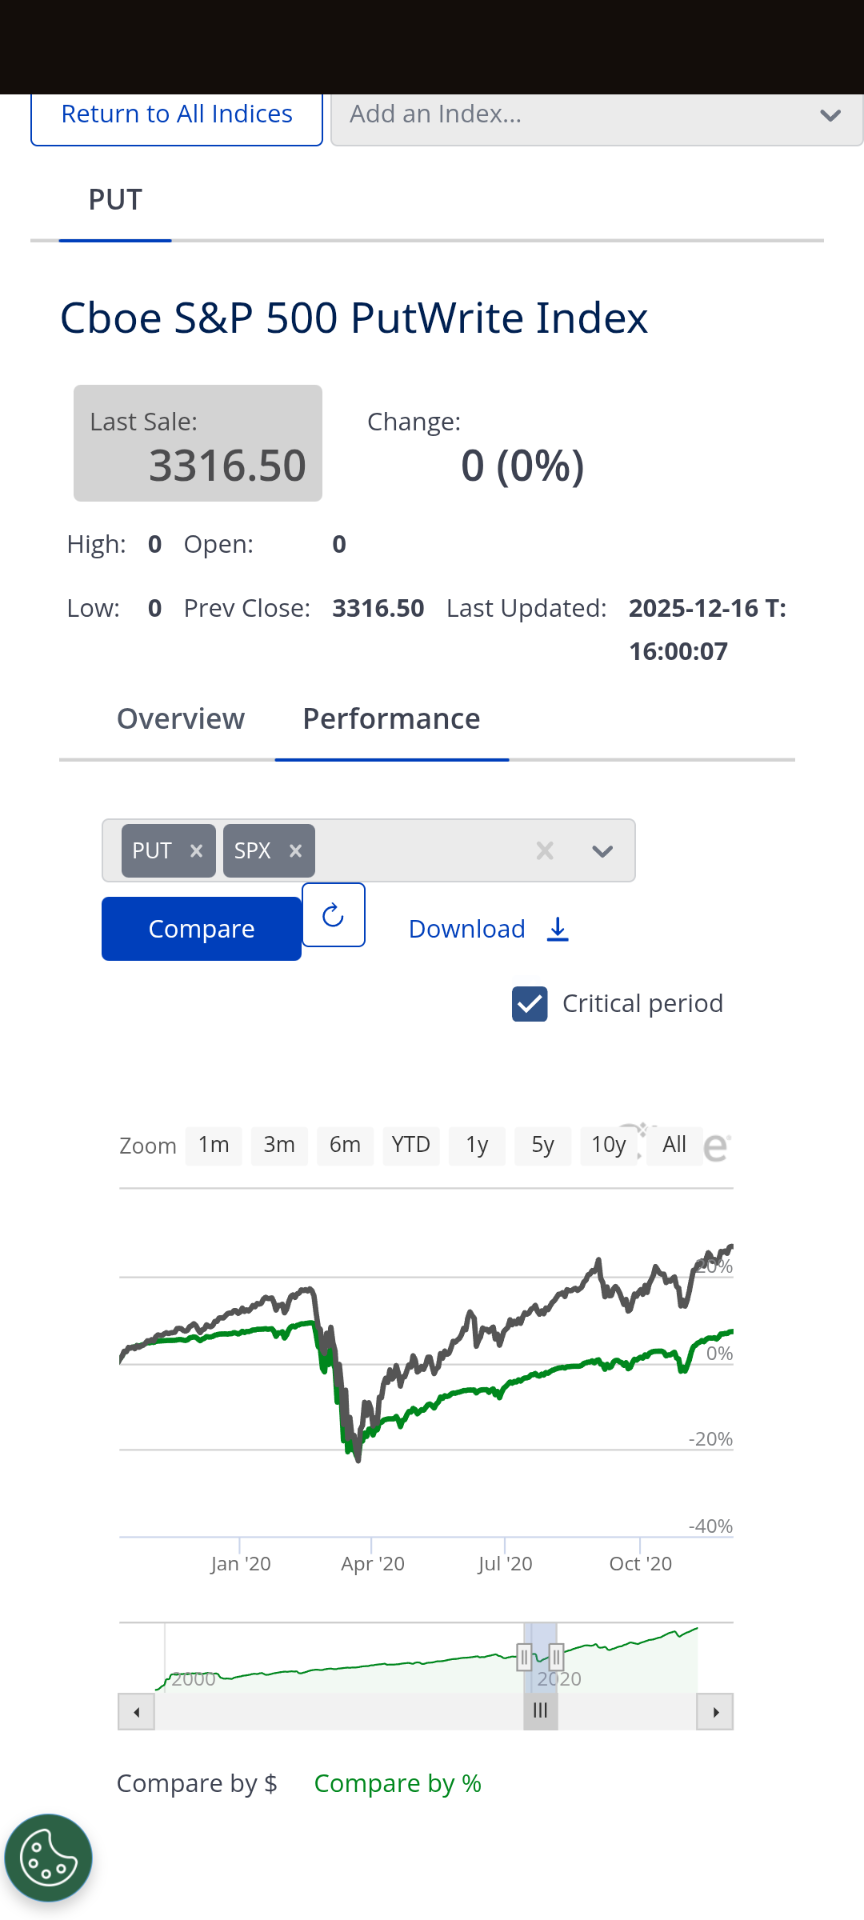Image resolution: width=864 pixels, height=1920 pixels.
Task: Set chart zoom to 1y
Action: point(477,1145)
